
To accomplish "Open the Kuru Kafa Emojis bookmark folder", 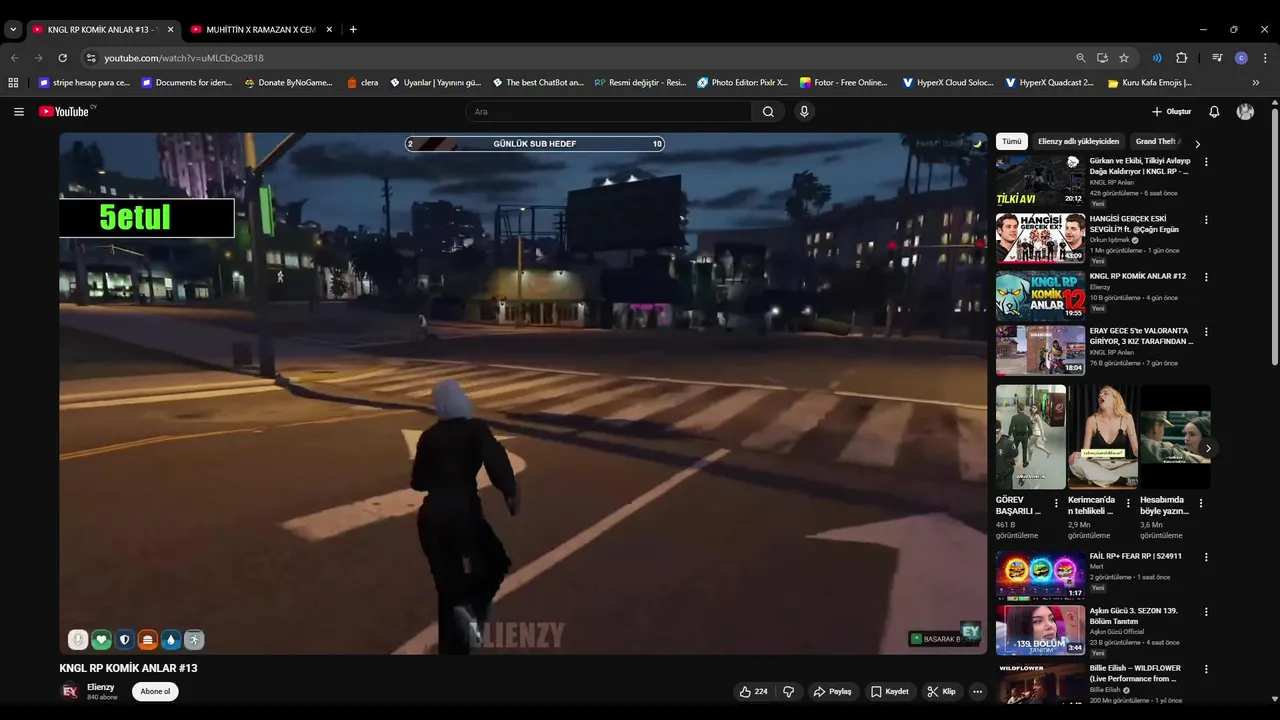I will (x=1150, y=83).
